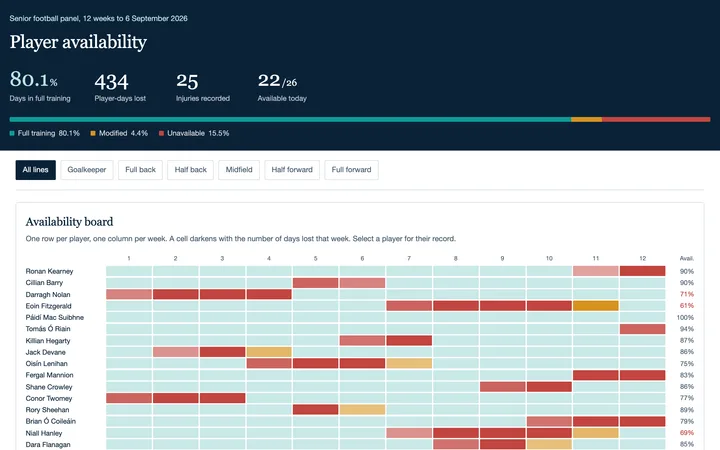Select player Dara Flanagan
This screenshot has width=720, height=450.
click(x=48, y=444)
